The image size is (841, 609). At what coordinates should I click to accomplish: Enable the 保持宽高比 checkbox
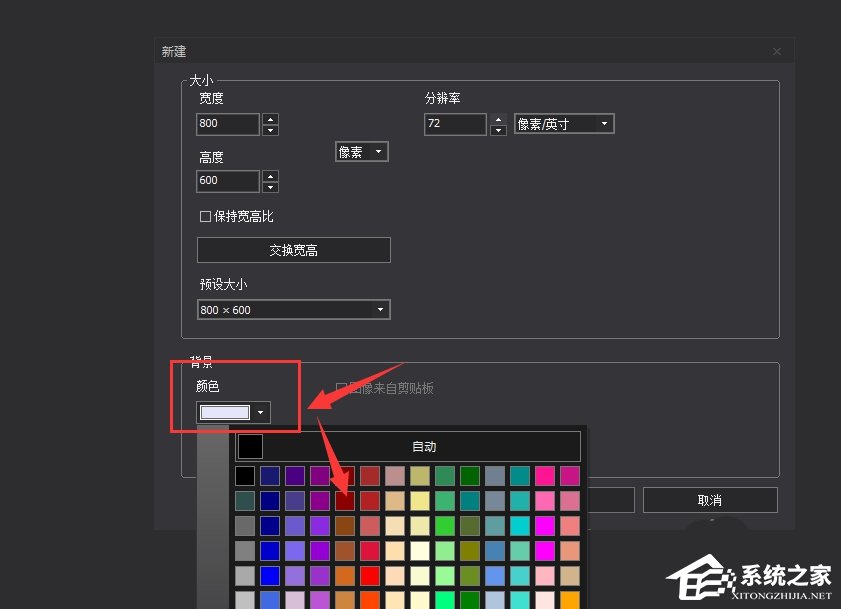(x=205, y=217)
